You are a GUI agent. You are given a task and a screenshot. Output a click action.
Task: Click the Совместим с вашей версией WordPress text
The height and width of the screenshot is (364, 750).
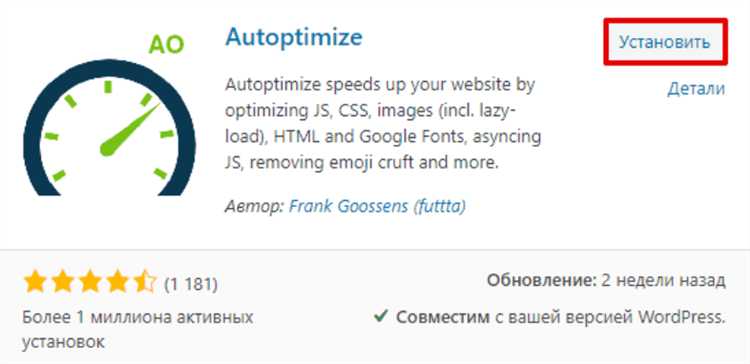click(x=562, y=317)
